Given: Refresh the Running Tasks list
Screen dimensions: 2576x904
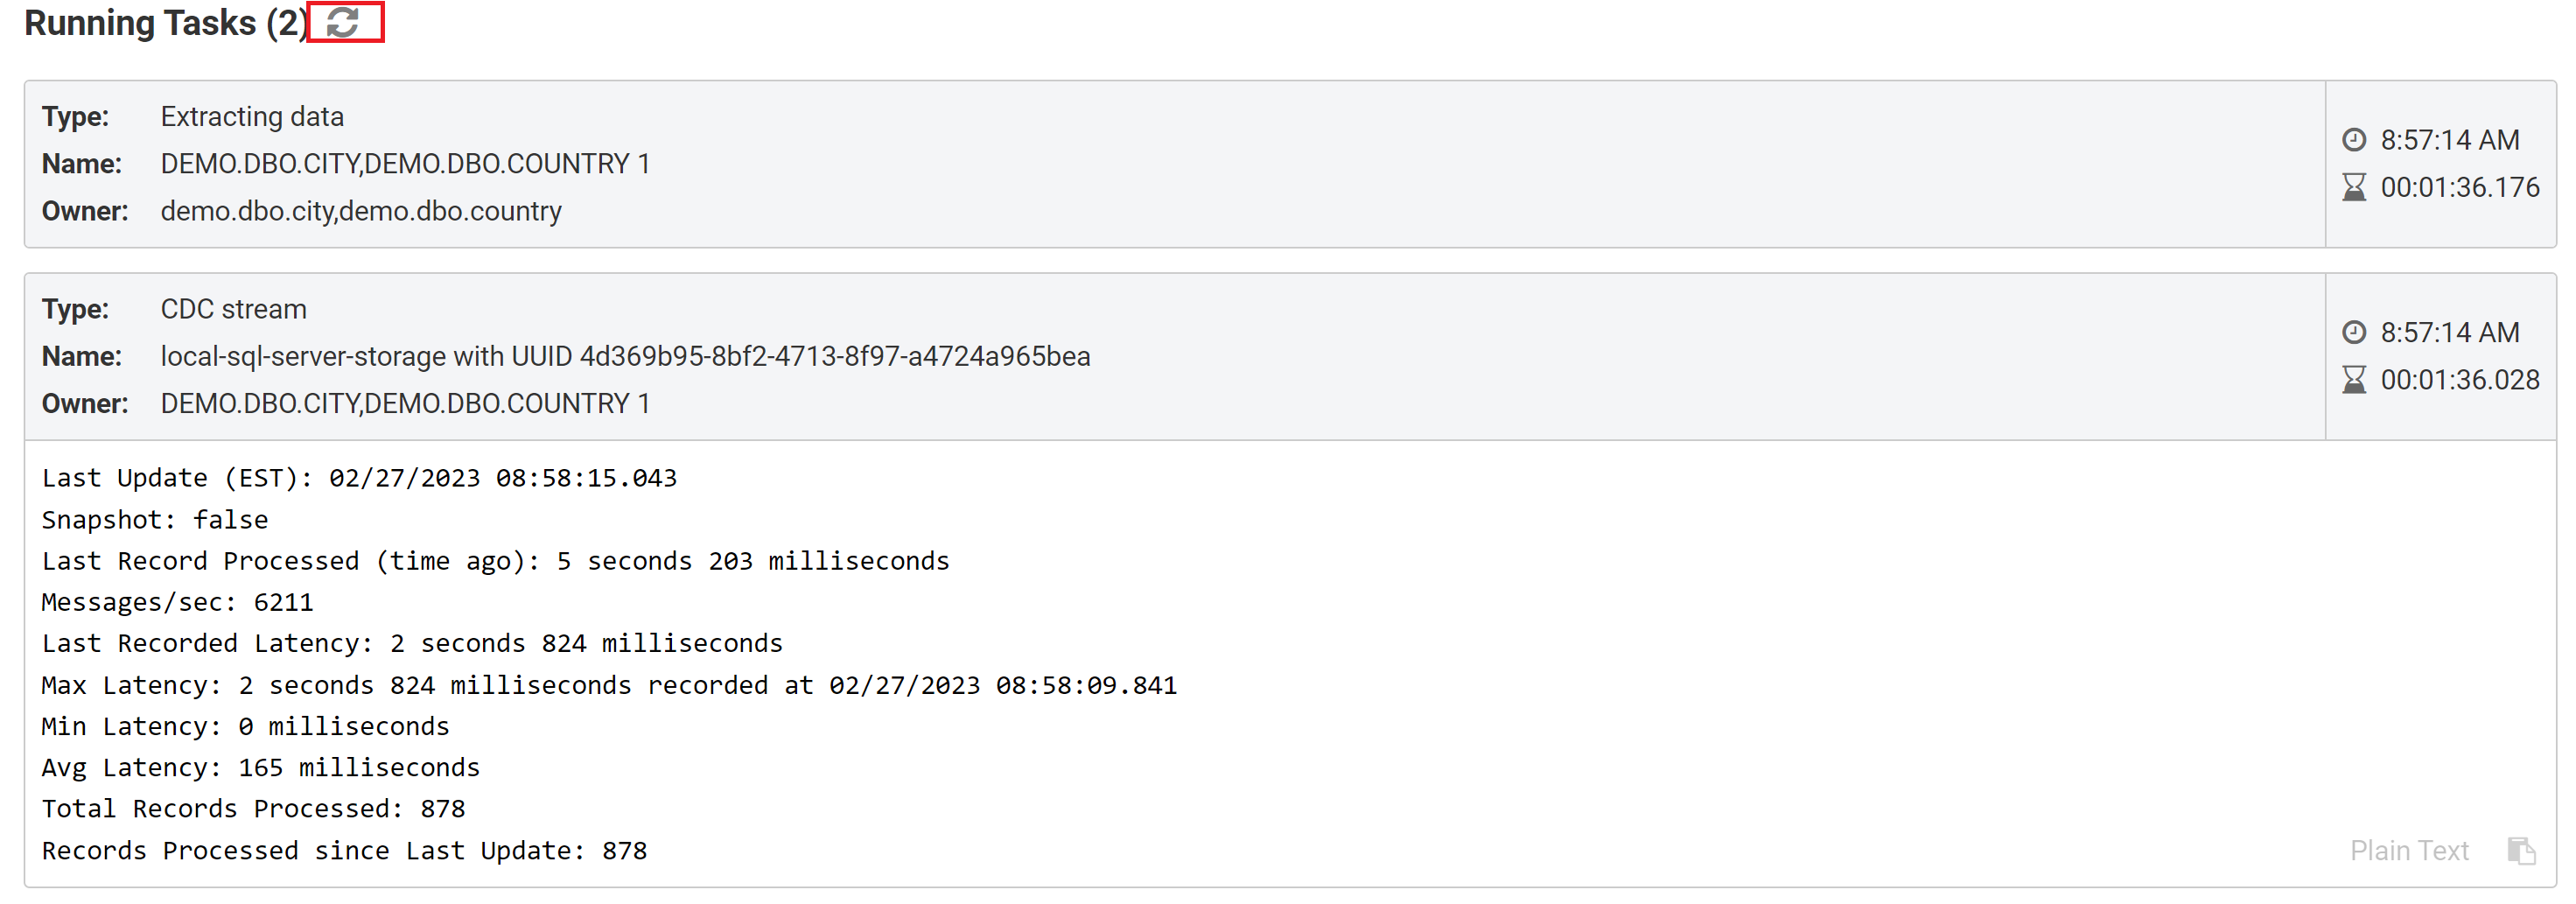Looking at the screenshot, I should pos(343,22).
